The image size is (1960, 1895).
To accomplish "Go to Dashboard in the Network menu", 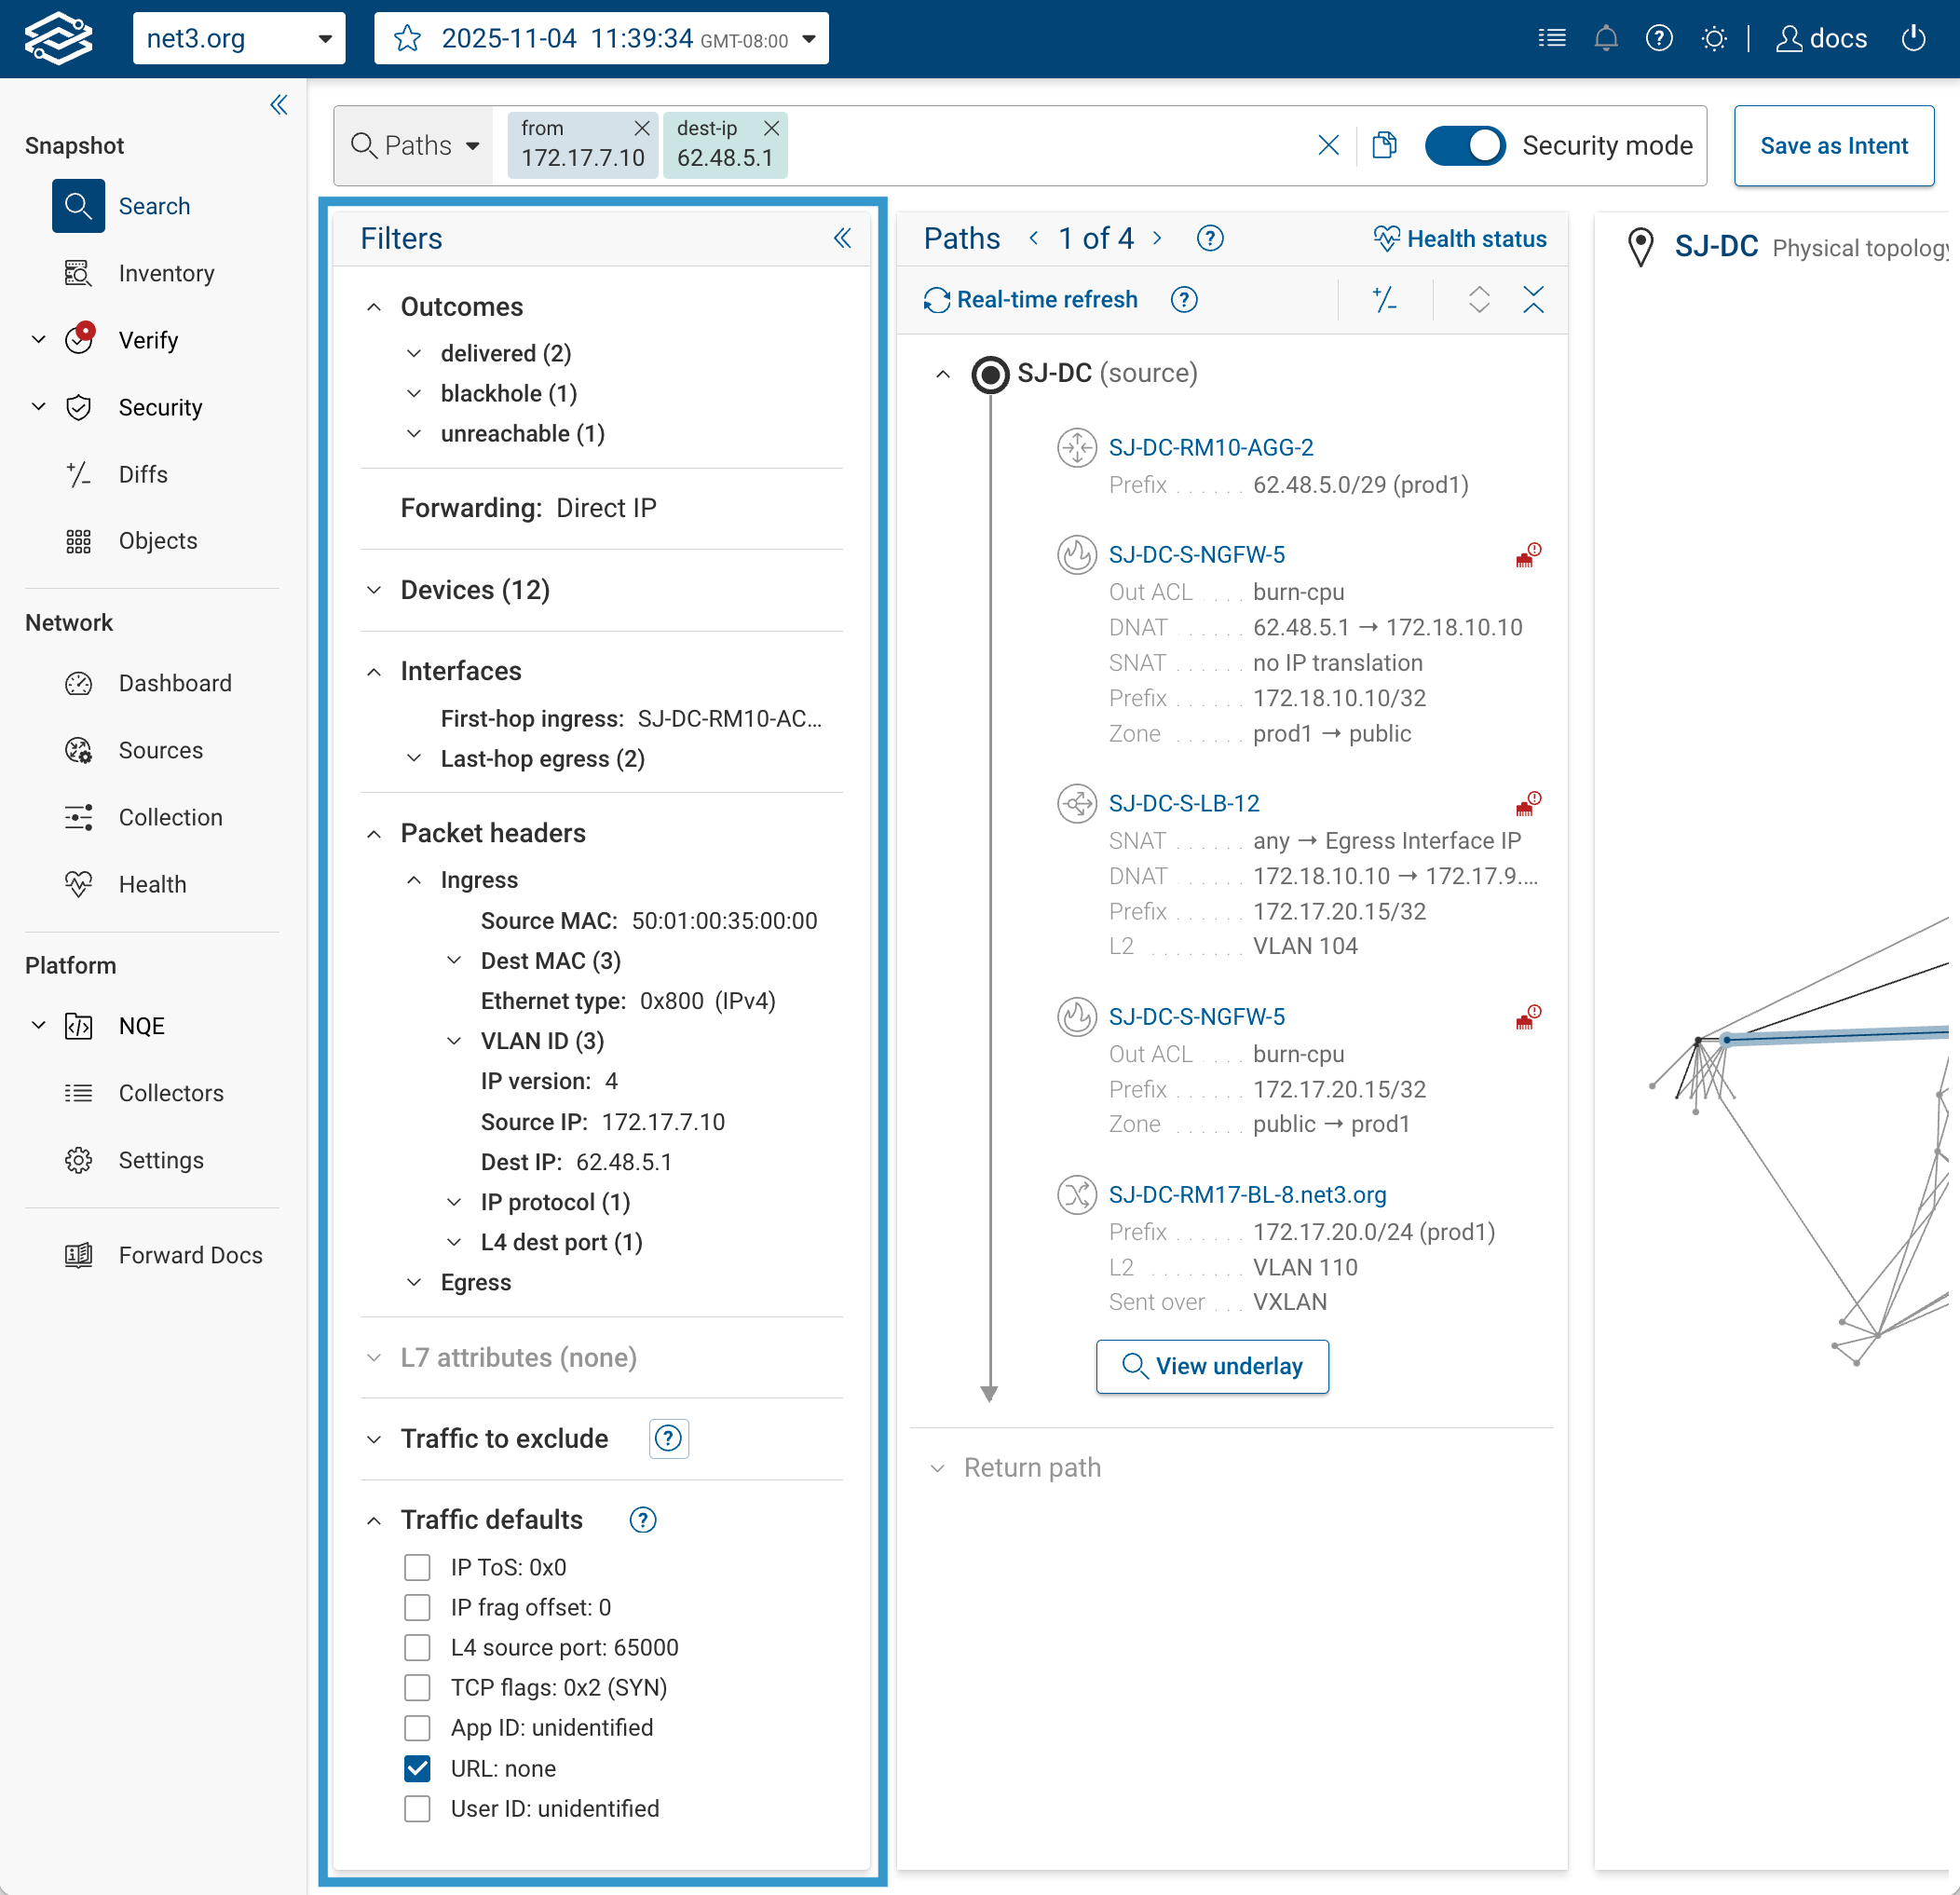I will 174,683.
